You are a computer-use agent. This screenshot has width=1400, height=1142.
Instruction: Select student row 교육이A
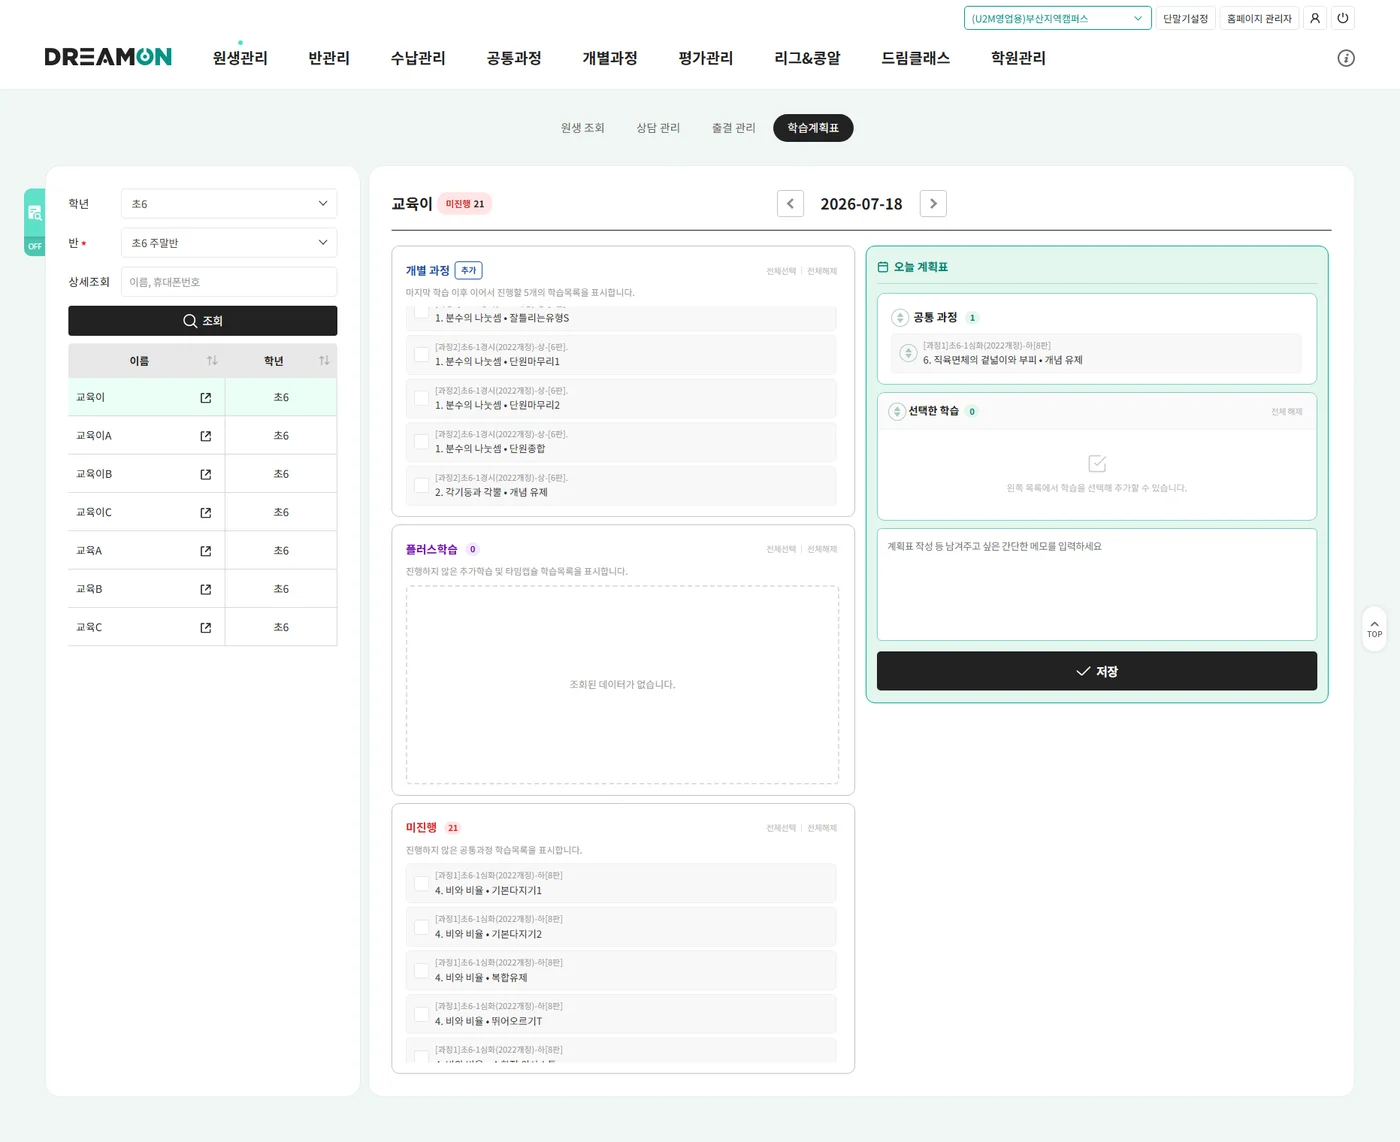pyautogui.click(x=202, y=436)
